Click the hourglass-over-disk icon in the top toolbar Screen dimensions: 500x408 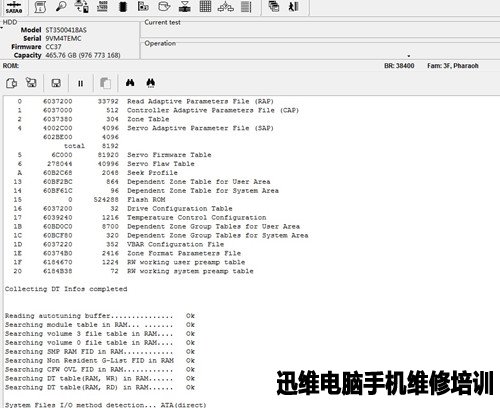point(185,7)
